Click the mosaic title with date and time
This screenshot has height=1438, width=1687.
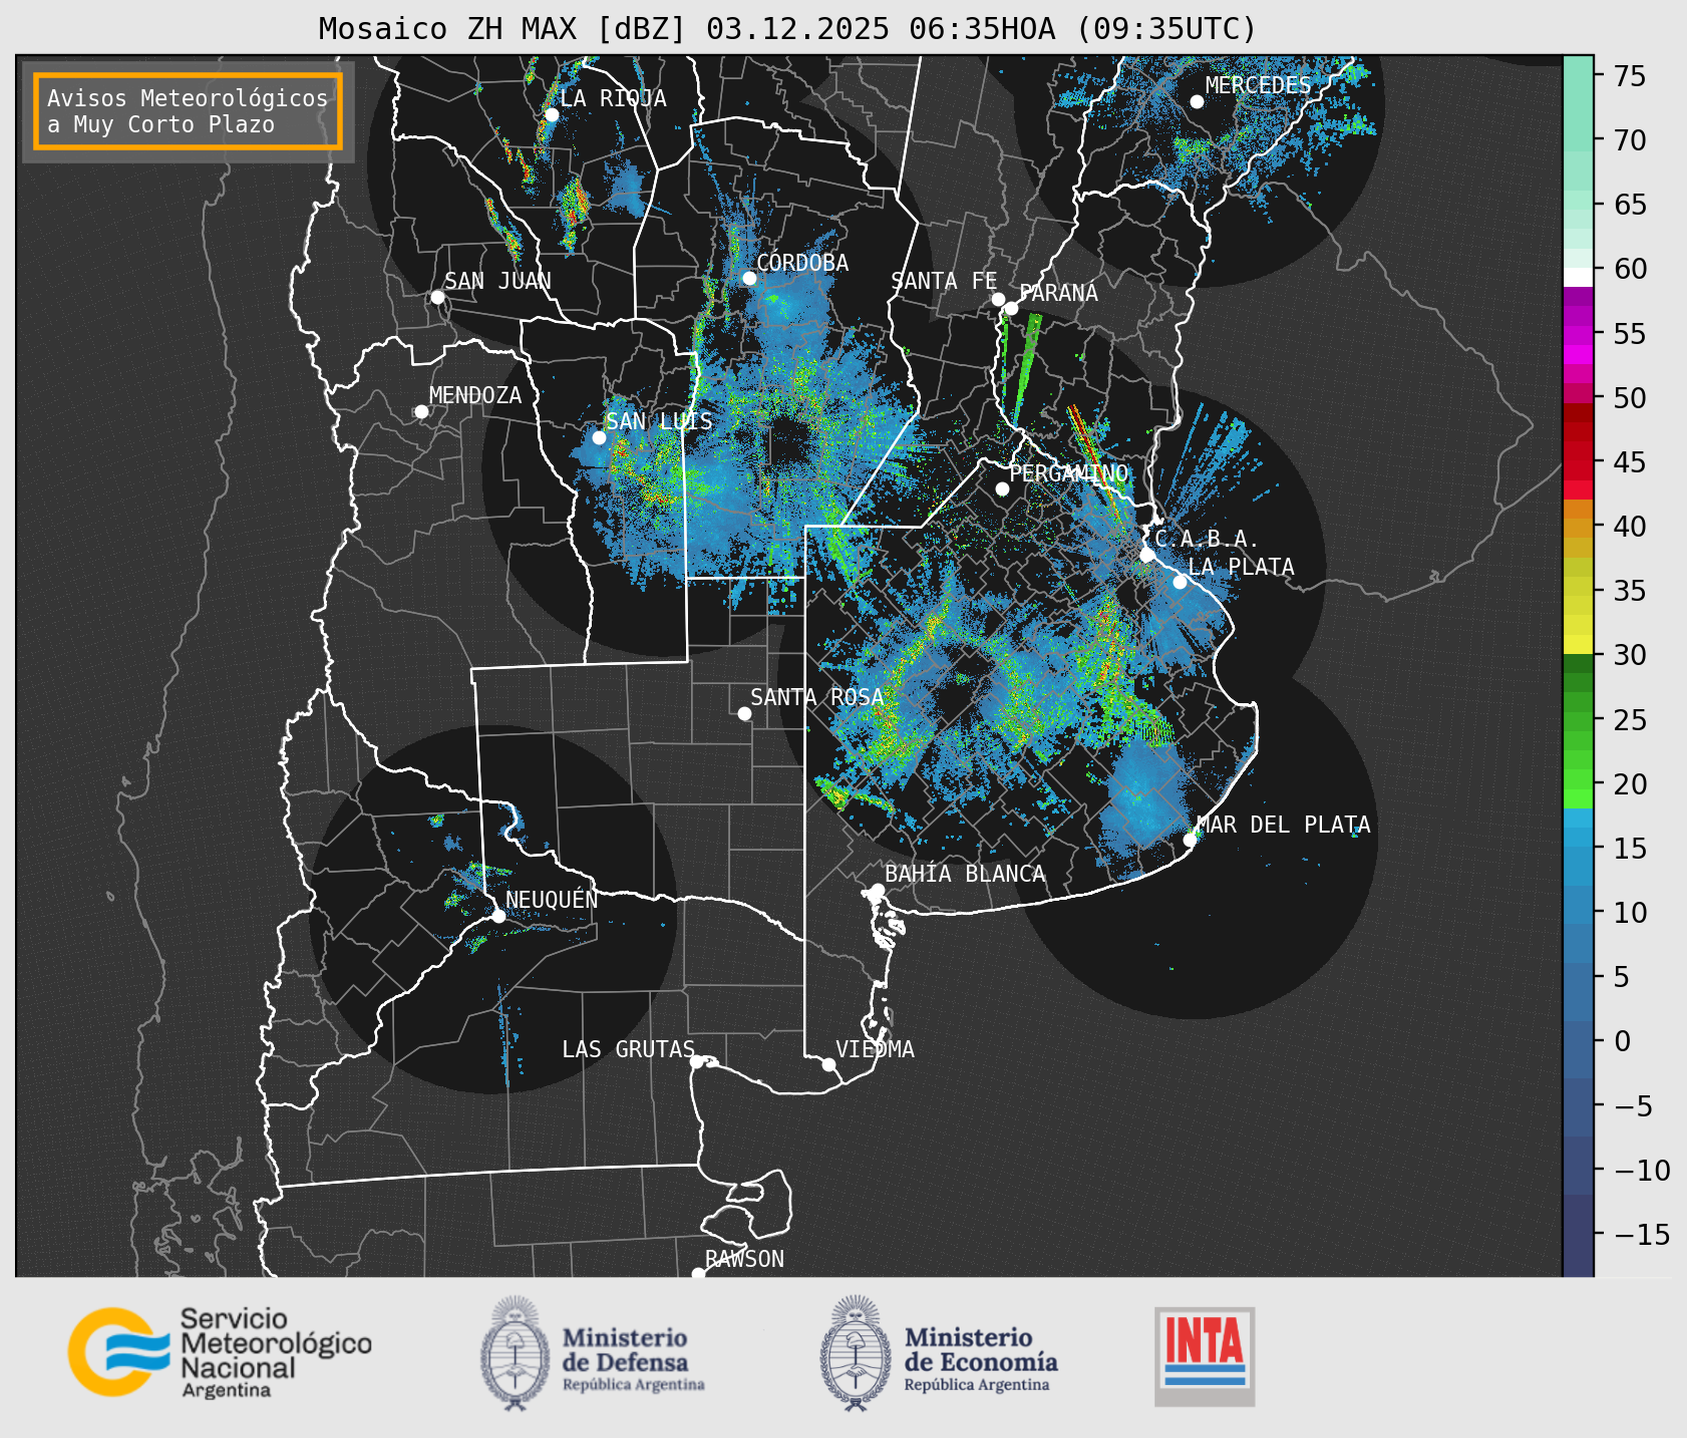(x=787, y=29)
